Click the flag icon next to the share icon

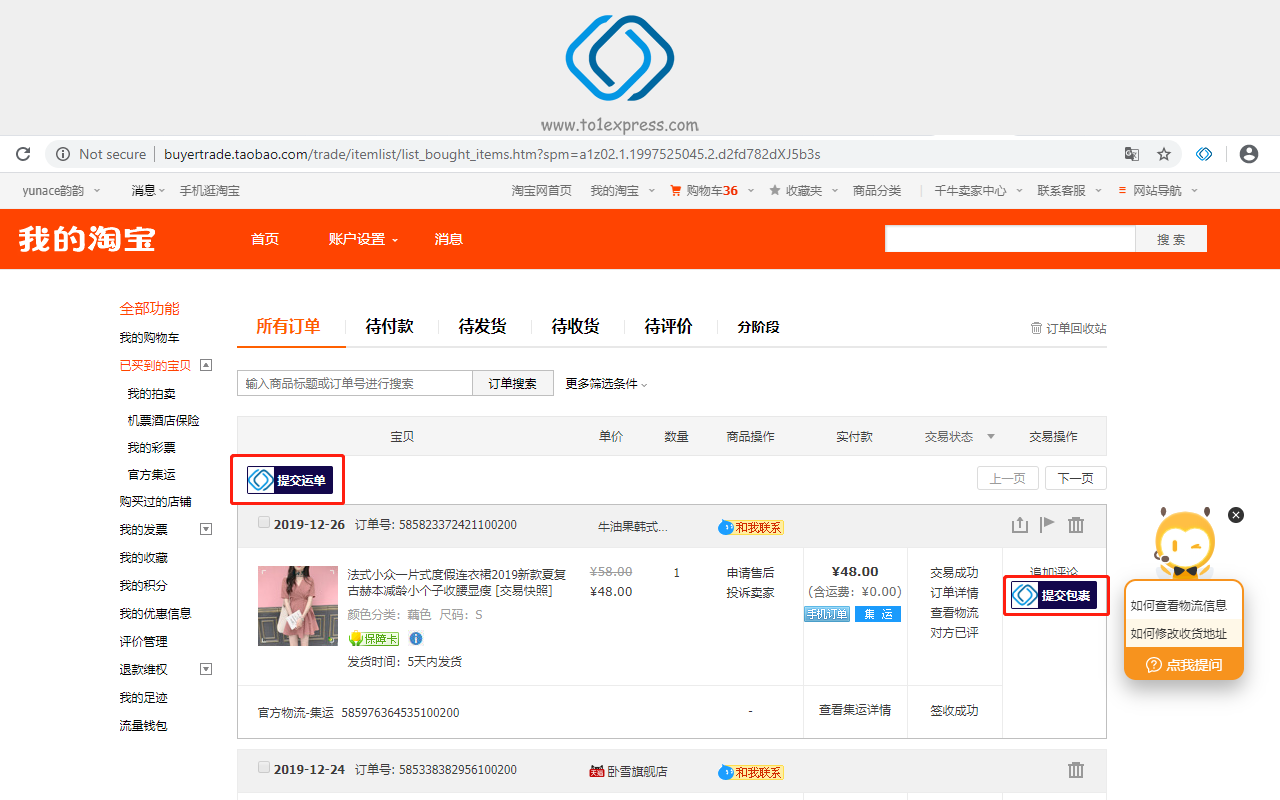pyautogui.click(x=1048, y=524)
